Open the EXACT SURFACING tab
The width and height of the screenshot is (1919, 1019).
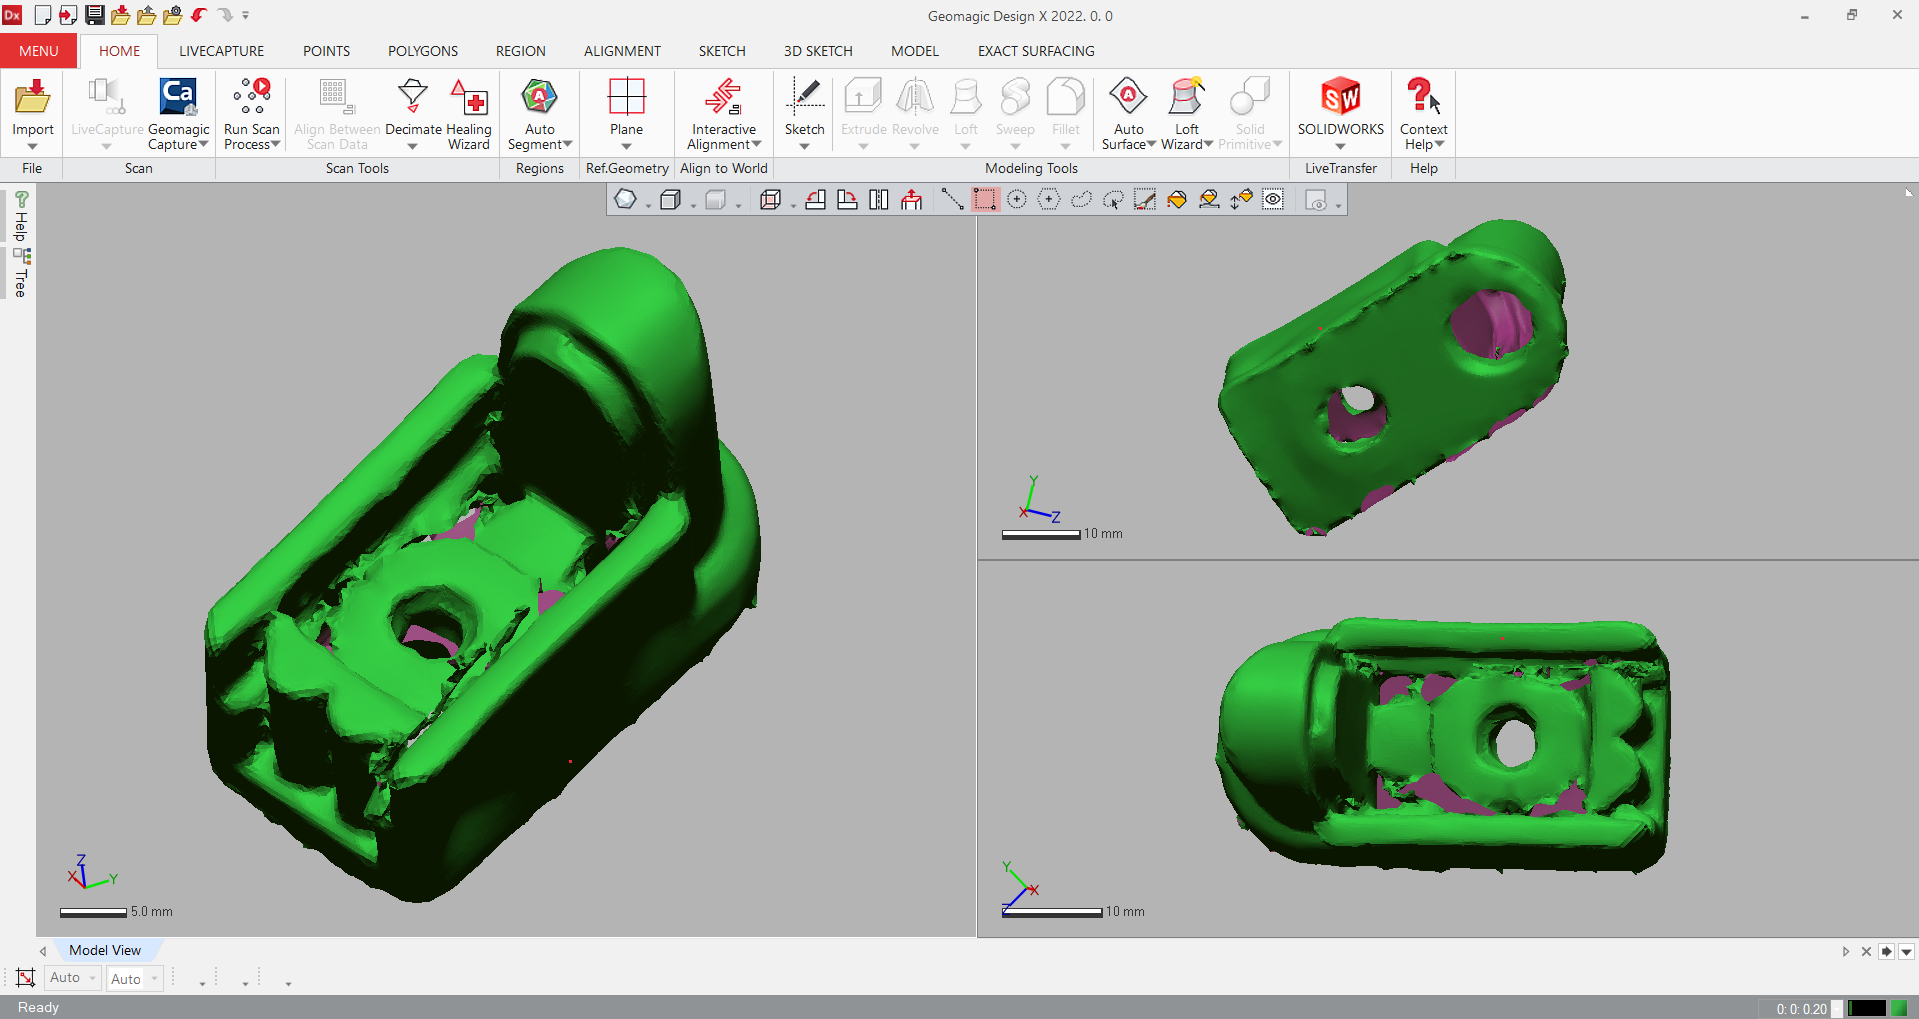(x=1036, y=51)
